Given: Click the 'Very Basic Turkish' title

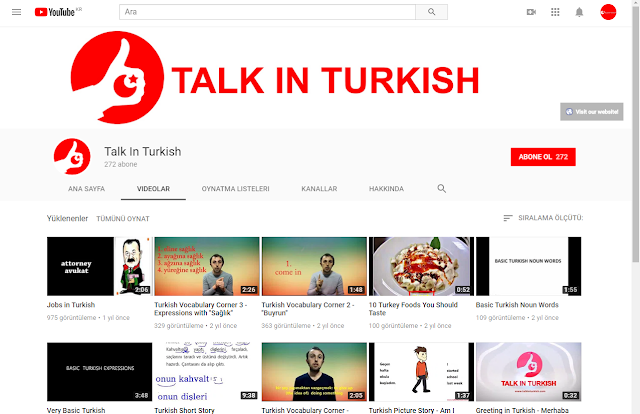Looking at the screenshot, I should pos(76,410).
